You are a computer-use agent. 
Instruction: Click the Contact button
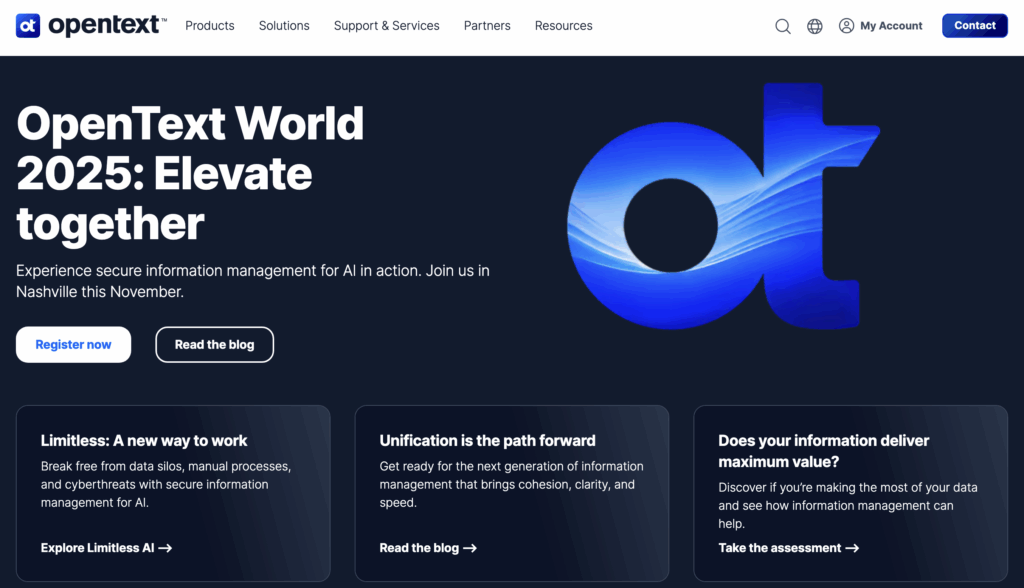[x=974, y=25]
